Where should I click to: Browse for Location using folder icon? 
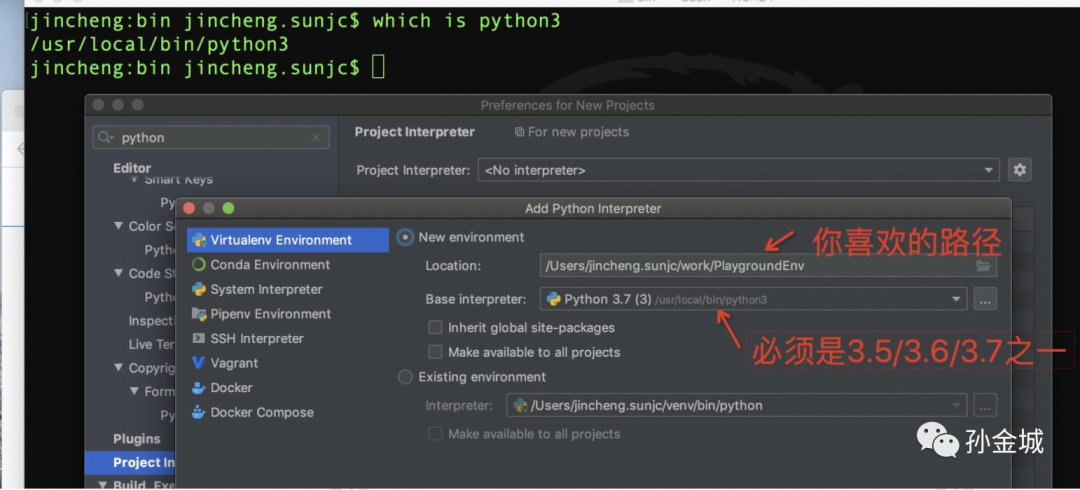coord(984,266)
